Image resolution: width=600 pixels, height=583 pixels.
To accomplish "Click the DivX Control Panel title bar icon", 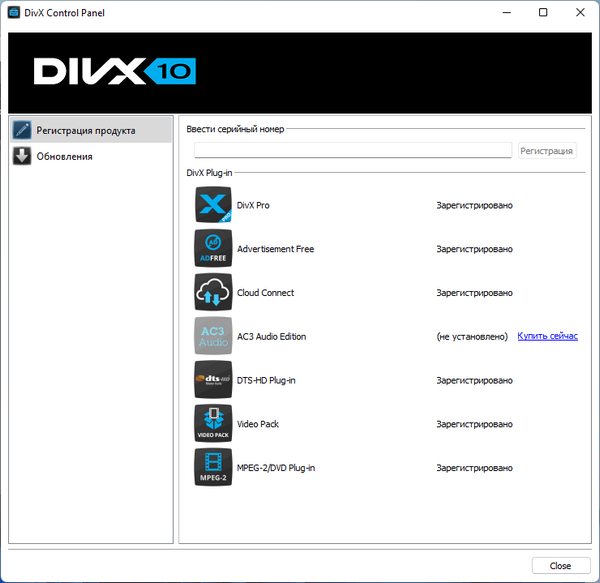I will click(16, 13).
